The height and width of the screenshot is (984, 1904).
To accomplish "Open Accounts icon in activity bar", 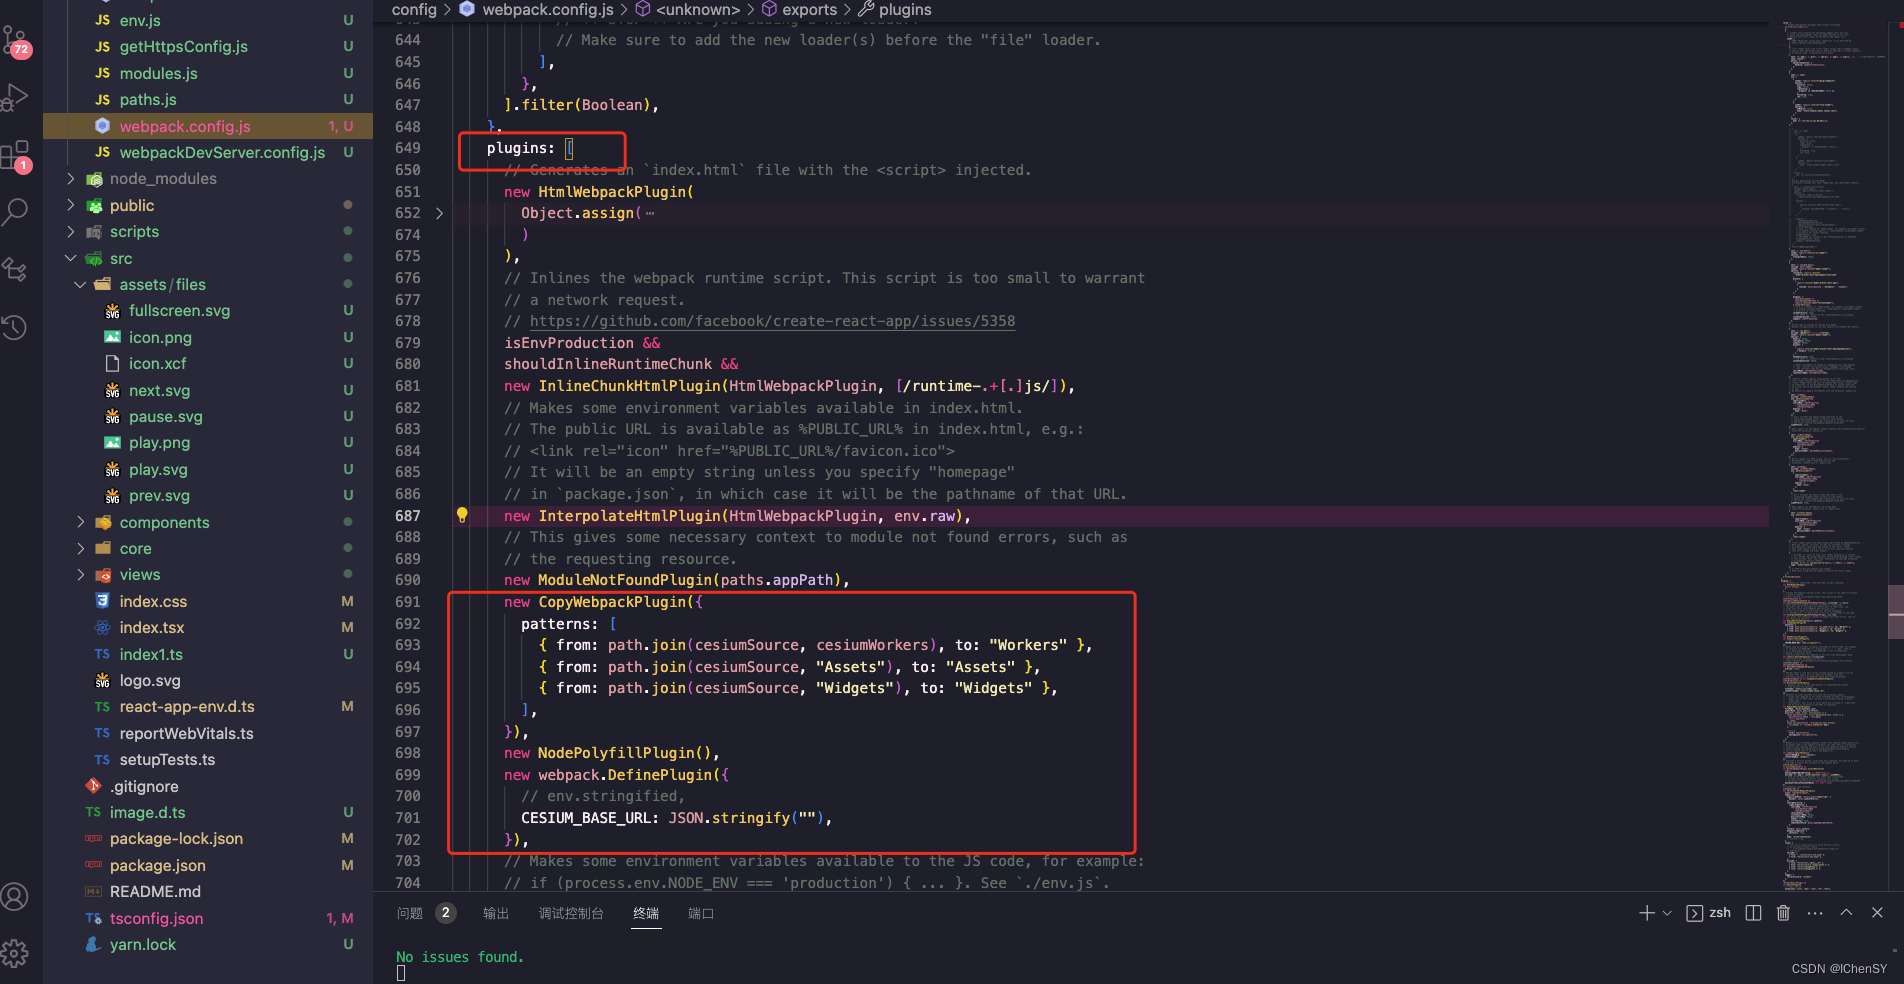I will click(x=15, y=897).
